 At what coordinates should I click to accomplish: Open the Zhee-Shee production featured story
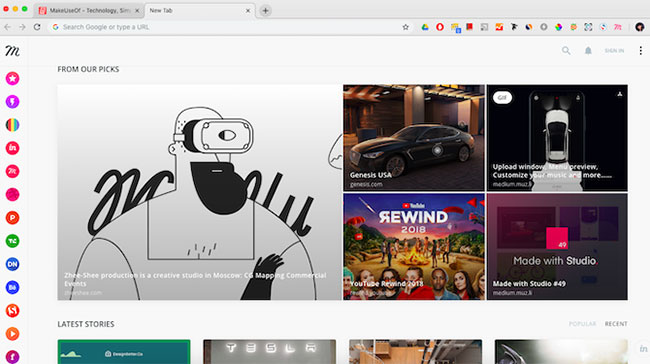coord(199,192)
